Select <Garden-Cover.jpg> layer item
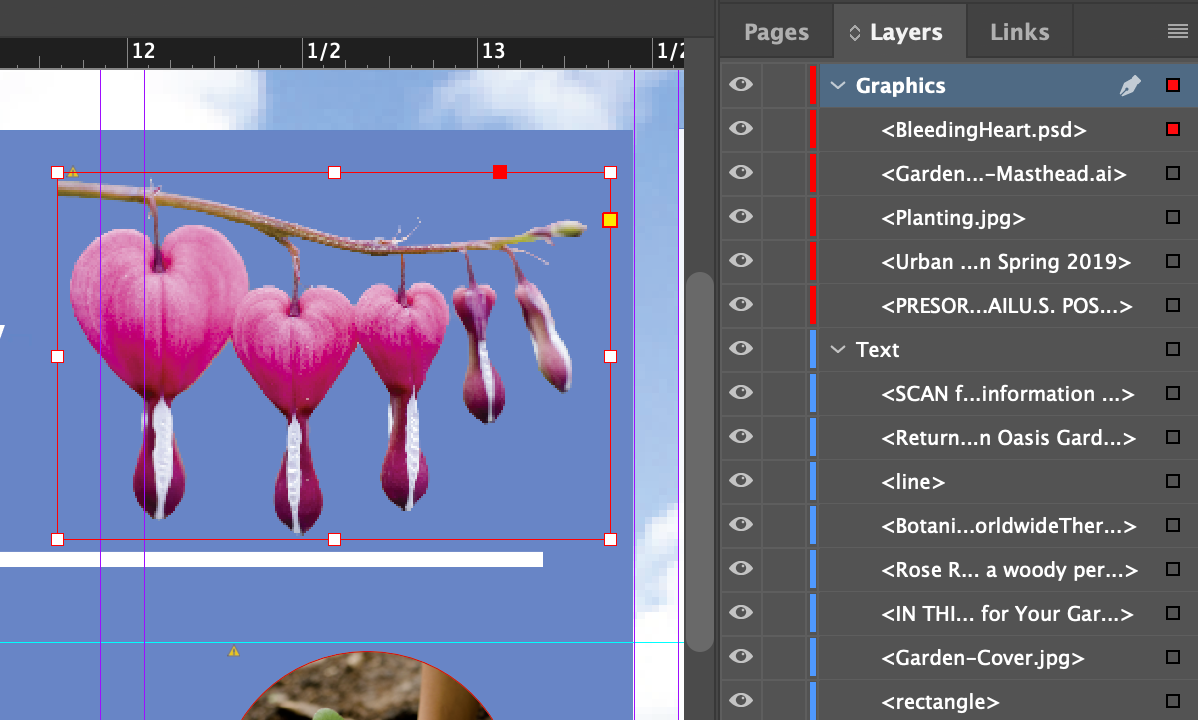The width and height of the screenshot is (1198, 720). click(983, 658)
